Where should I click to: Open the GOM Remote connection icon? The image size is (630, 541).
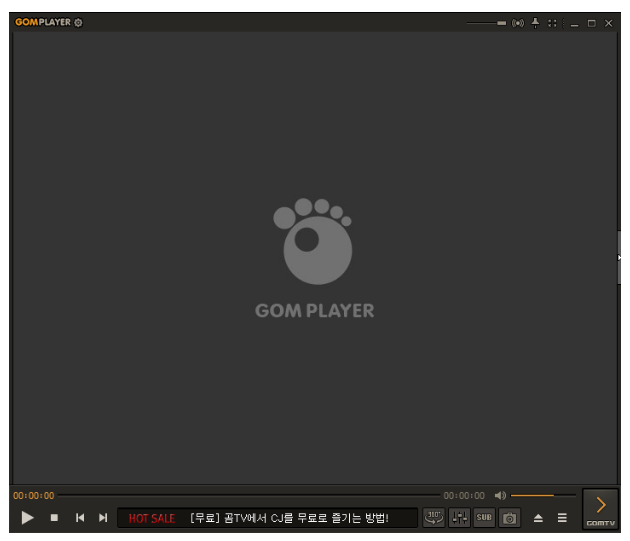click(x=518, y=23)
